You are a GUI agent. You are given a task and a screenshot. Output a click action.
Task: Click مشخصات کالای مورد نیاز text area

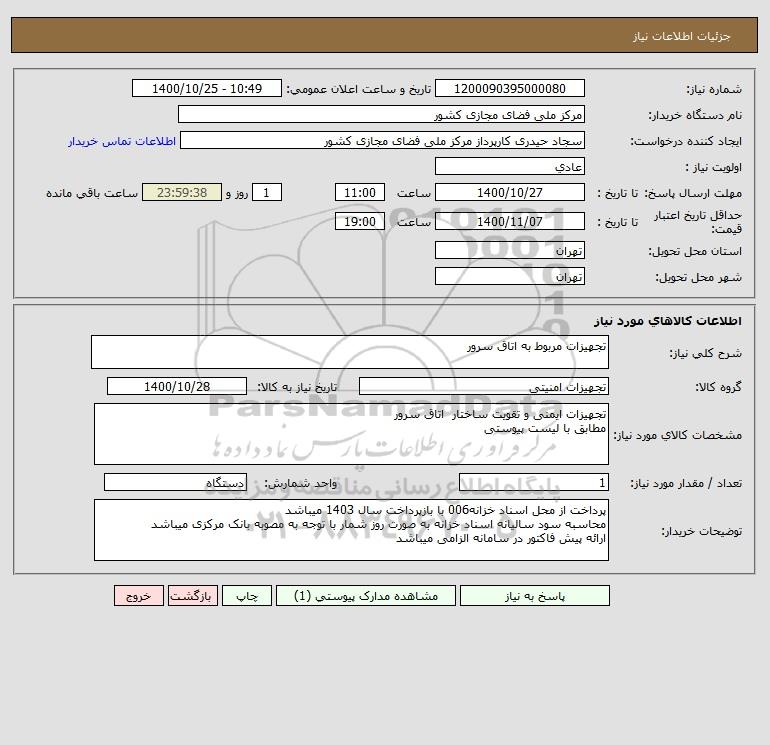[351, 434]
